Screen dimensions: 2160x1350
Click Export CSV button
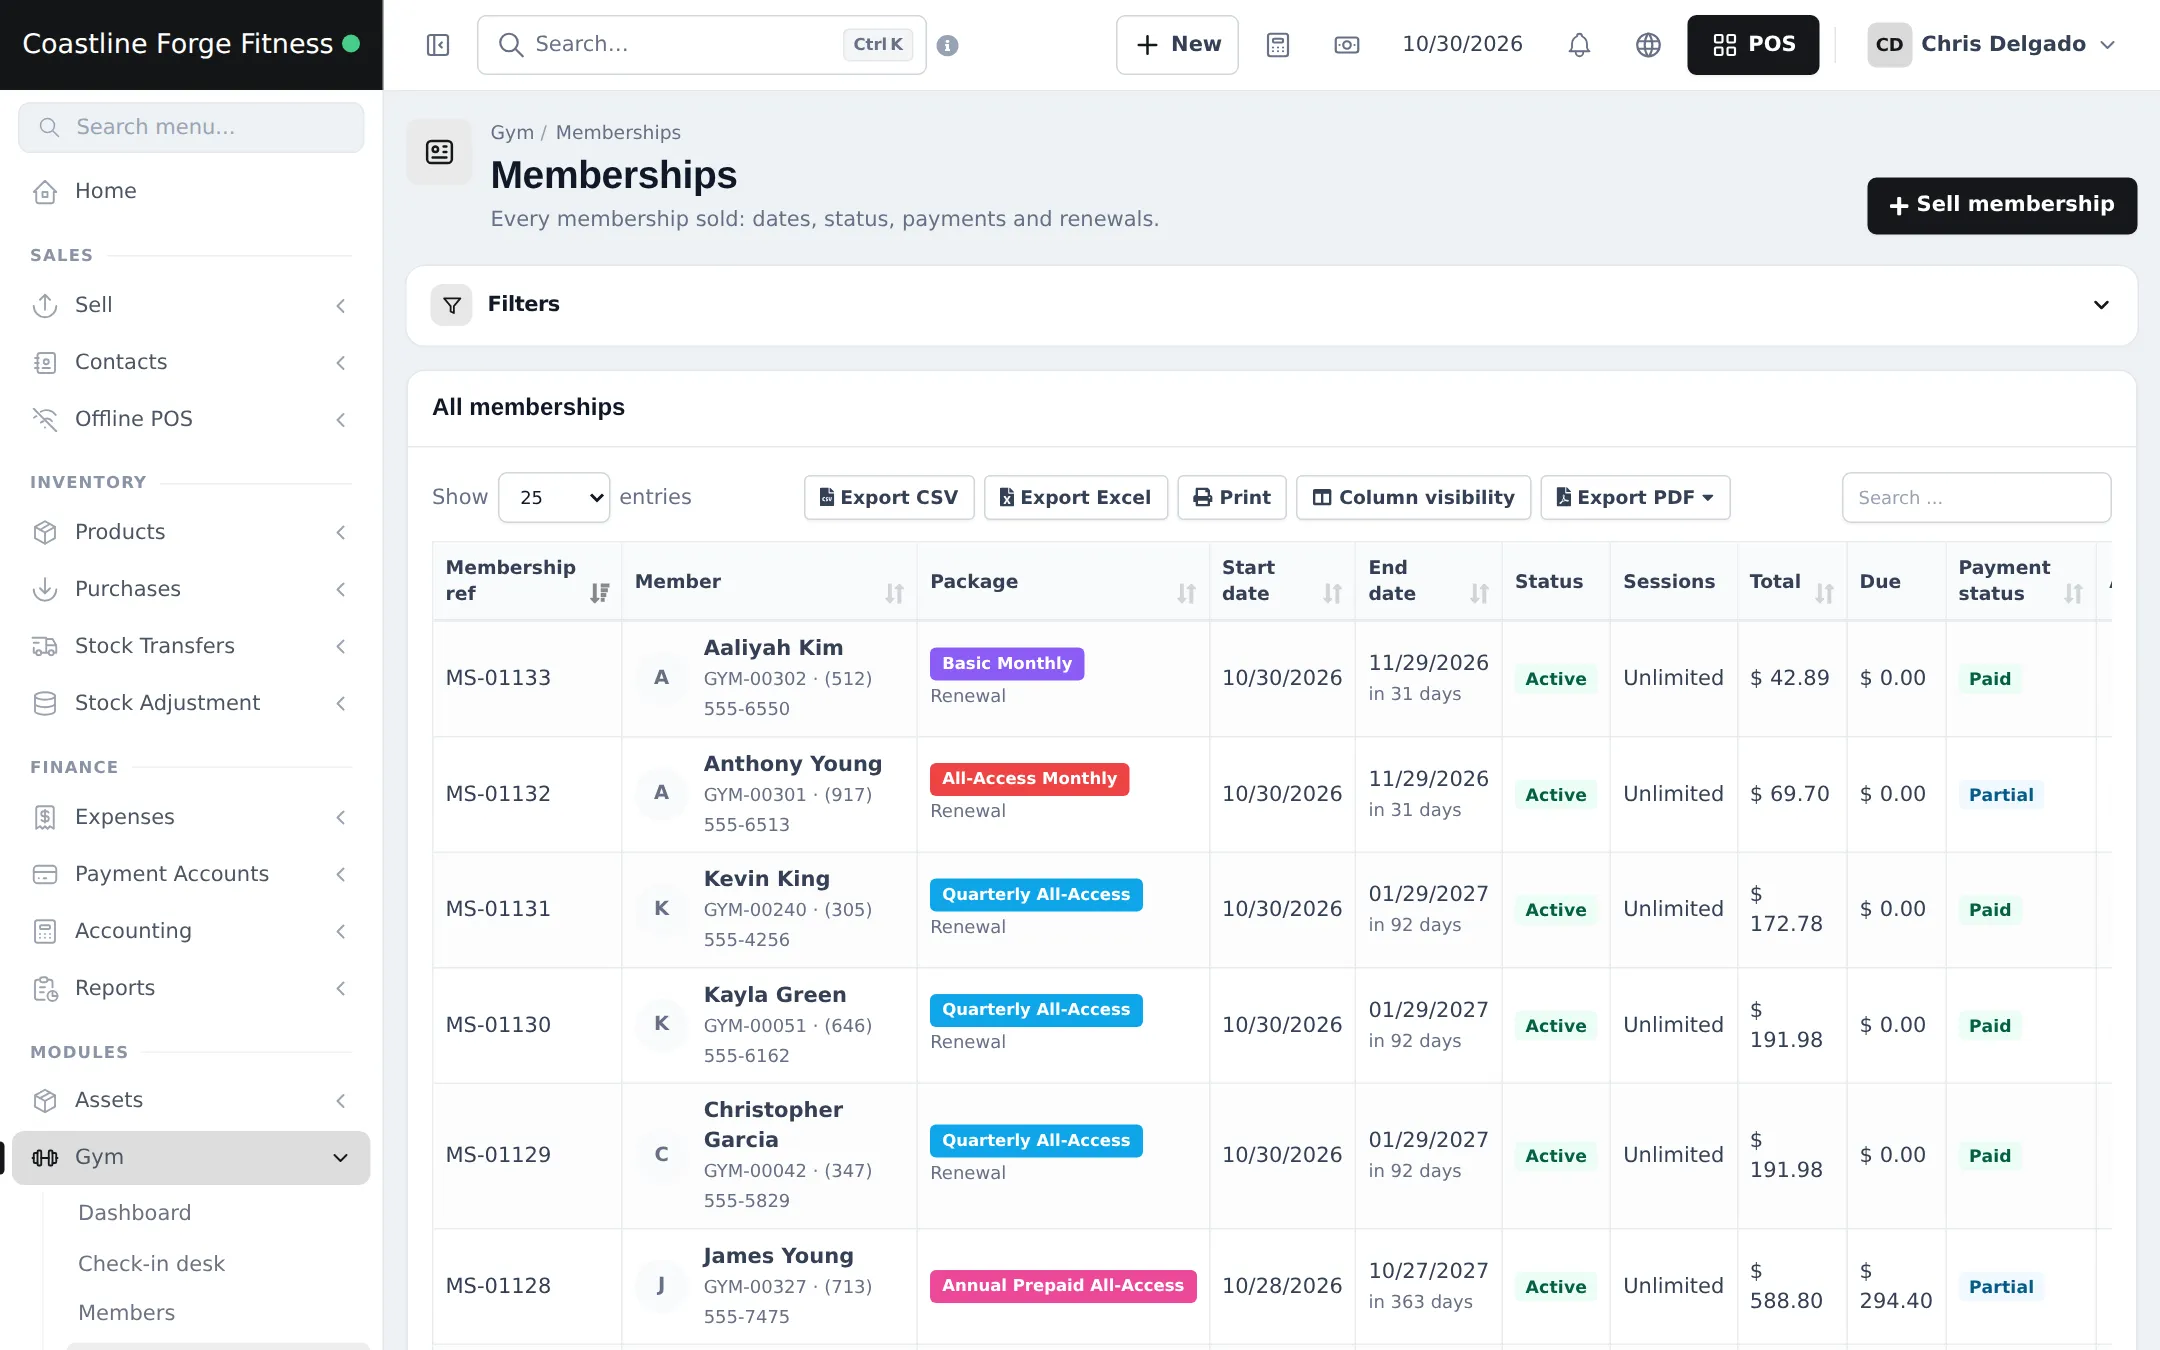click(889, 497)
